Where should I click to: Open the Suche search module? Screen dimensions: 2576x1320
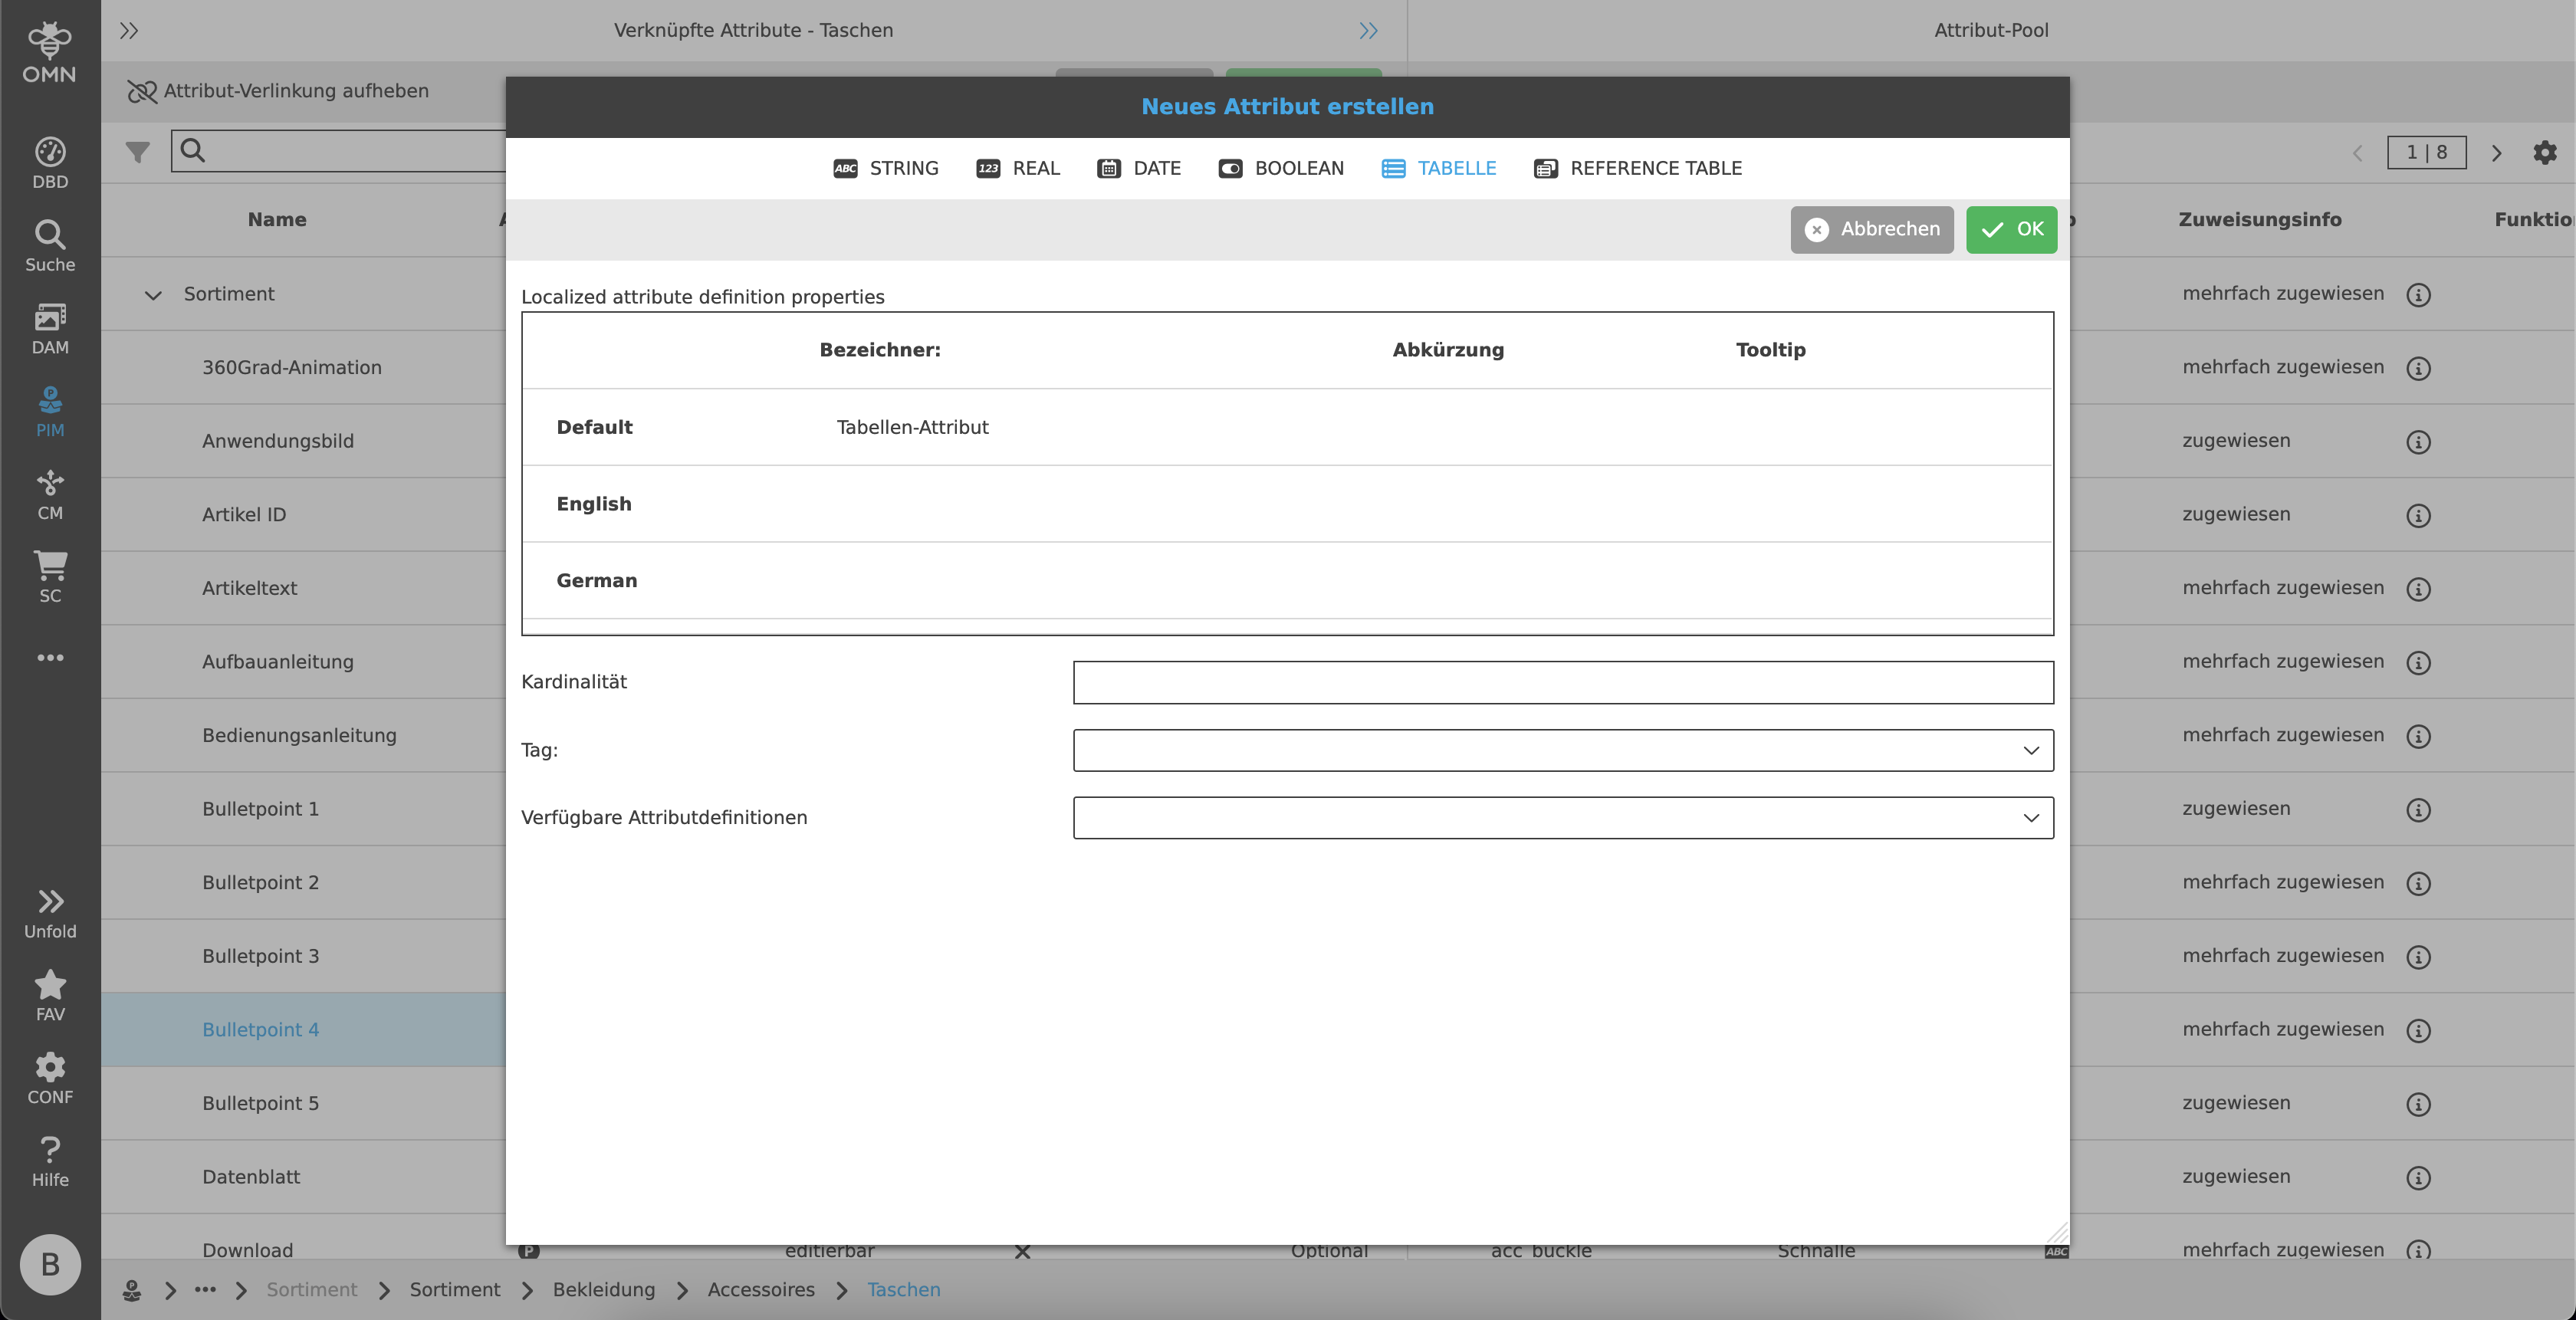(50, 245)
